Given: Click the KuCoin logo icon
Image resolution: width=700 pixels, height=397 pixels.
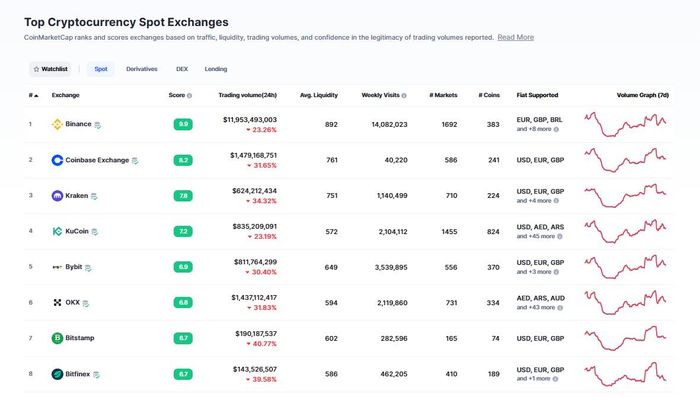Looking at the screenshot, I should [x=57, y=231].
